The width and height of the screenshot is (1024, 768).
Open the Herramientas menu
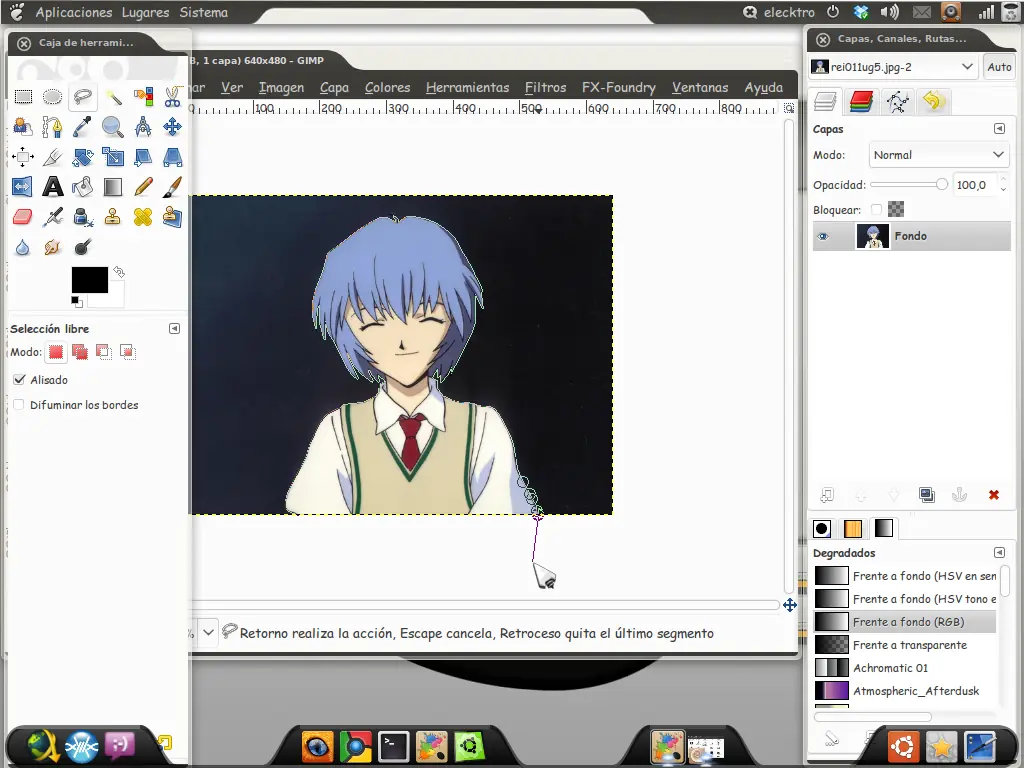click(x=467, y=88)
